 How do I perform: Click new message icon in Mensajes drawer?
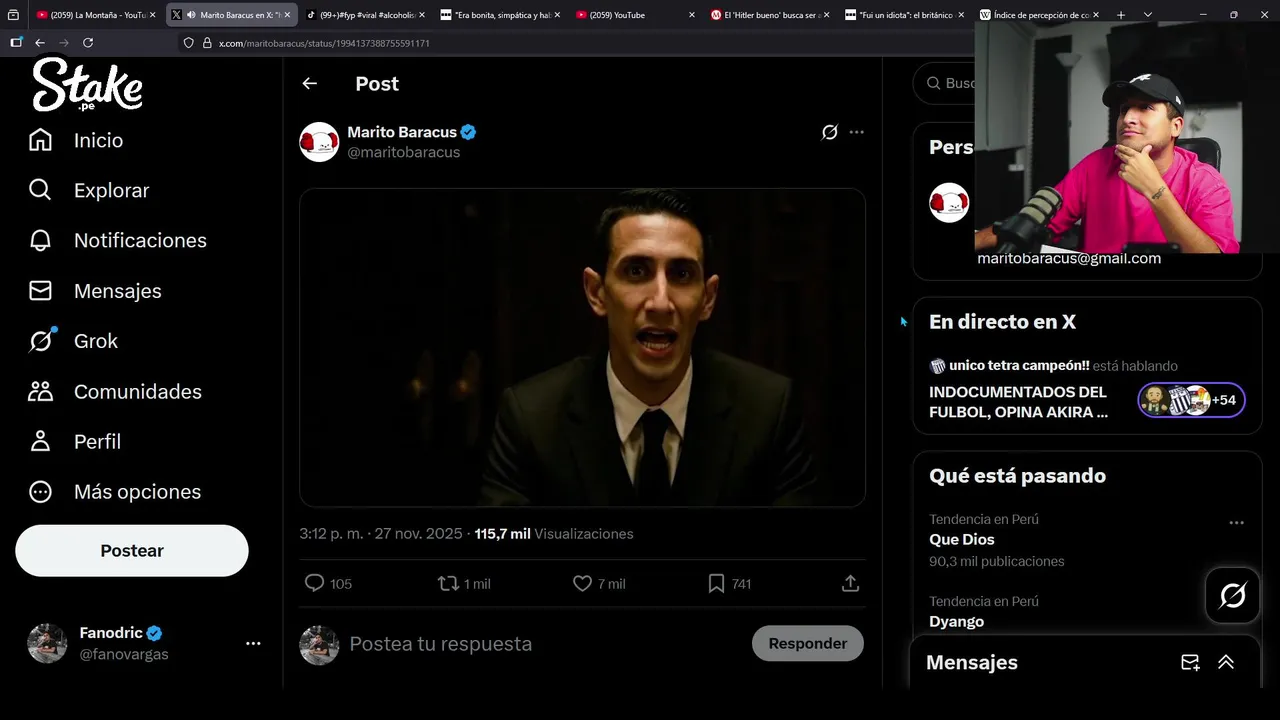1190,662
